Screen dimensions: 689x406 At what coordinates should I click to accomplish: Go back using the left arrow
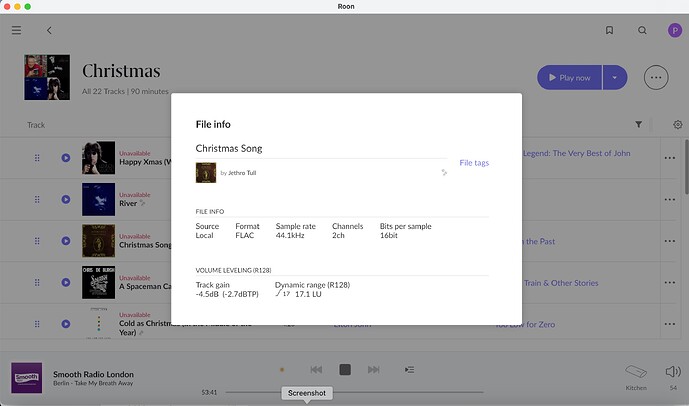49,30
